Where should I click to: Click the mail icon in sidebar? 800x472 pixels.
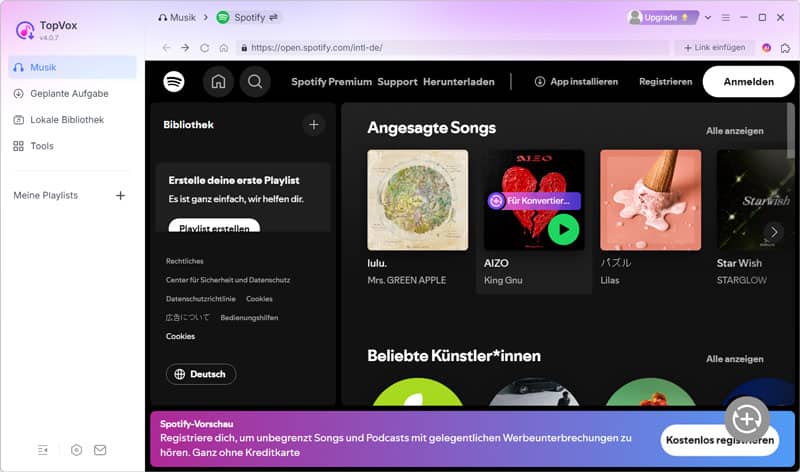tap(100, 450)
